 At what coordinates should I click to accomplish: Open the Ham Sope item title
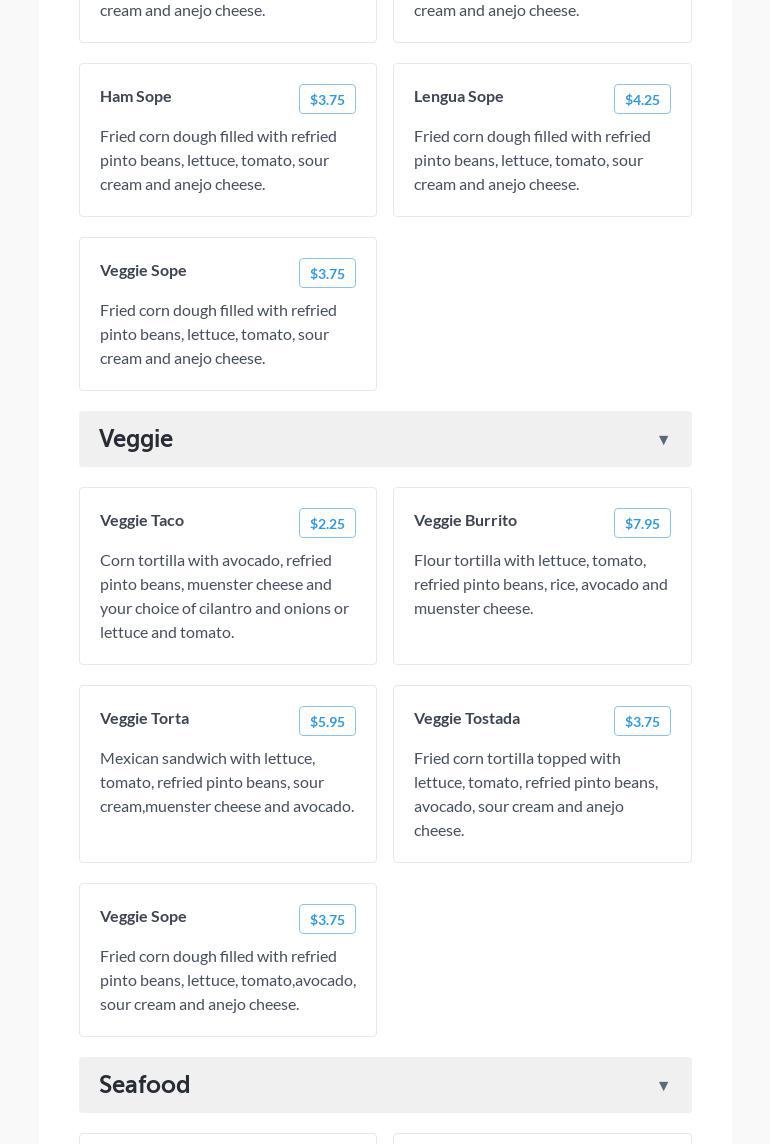point(136,96)
